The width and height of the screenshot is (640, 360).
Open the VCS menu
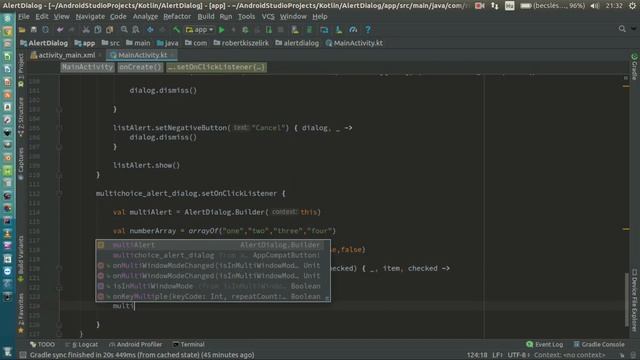point(268,17)
